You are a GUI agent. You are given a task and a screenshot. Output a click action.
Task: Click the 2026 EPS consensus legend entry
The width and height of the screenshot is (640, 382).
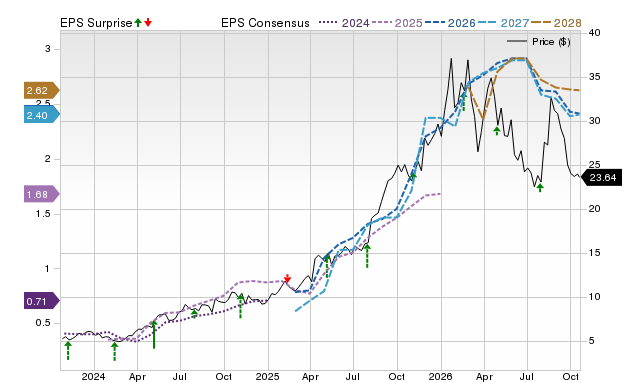click(450, 23)
